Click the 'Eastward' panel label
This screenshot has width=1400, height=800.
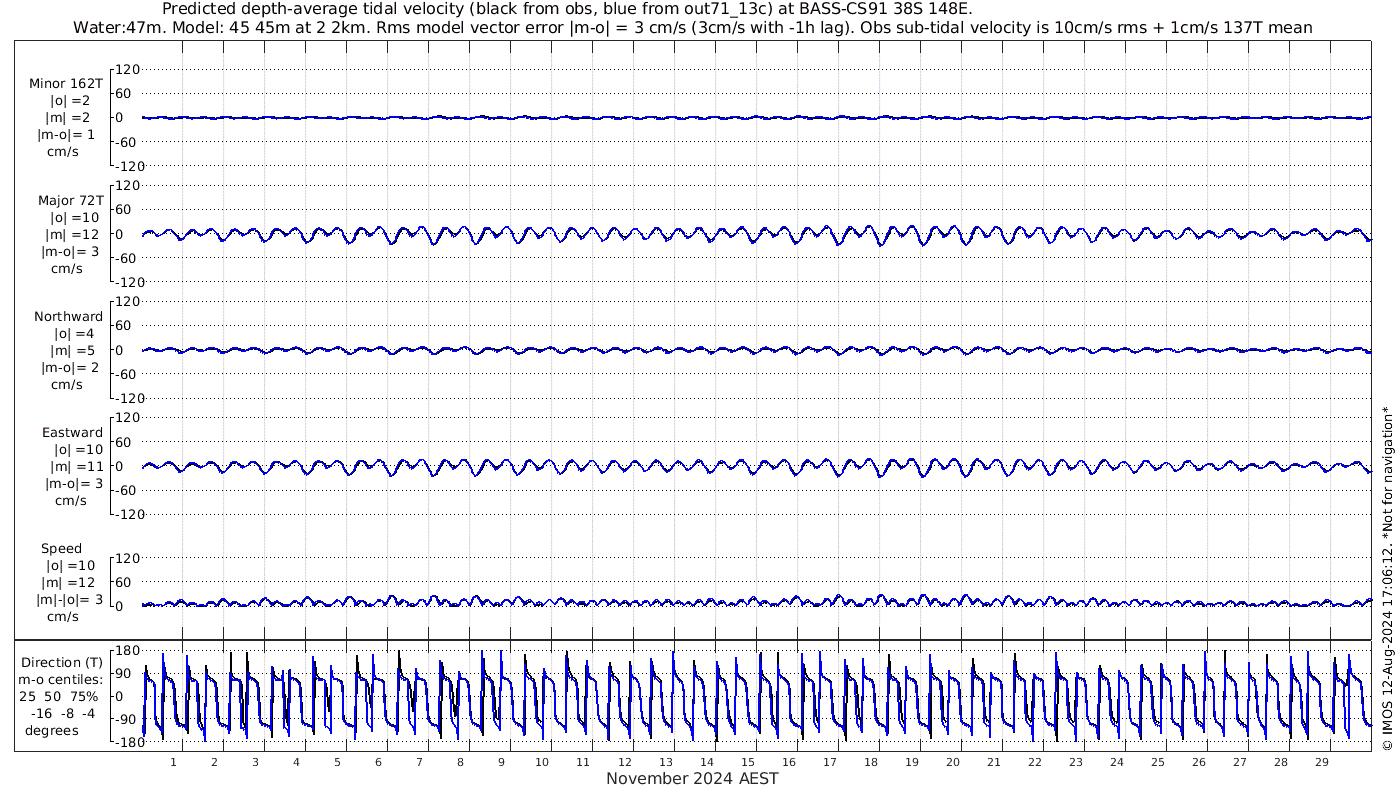coord(72,432)
